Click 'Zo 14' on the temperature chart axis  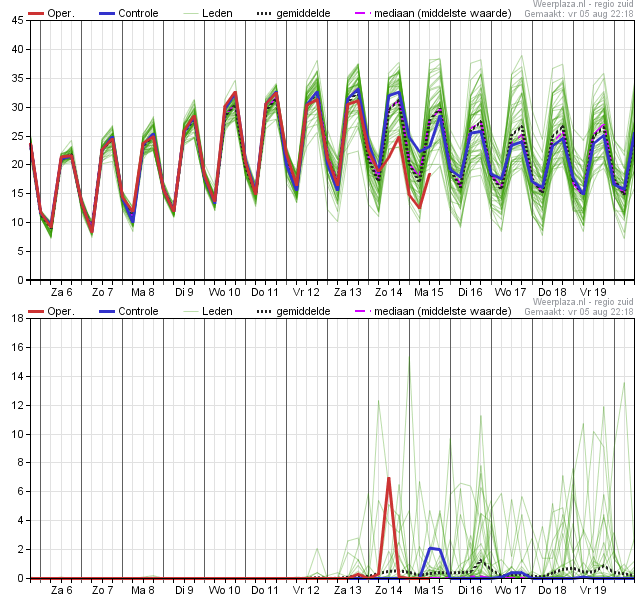pyautogui.click(x=388, y=292)
